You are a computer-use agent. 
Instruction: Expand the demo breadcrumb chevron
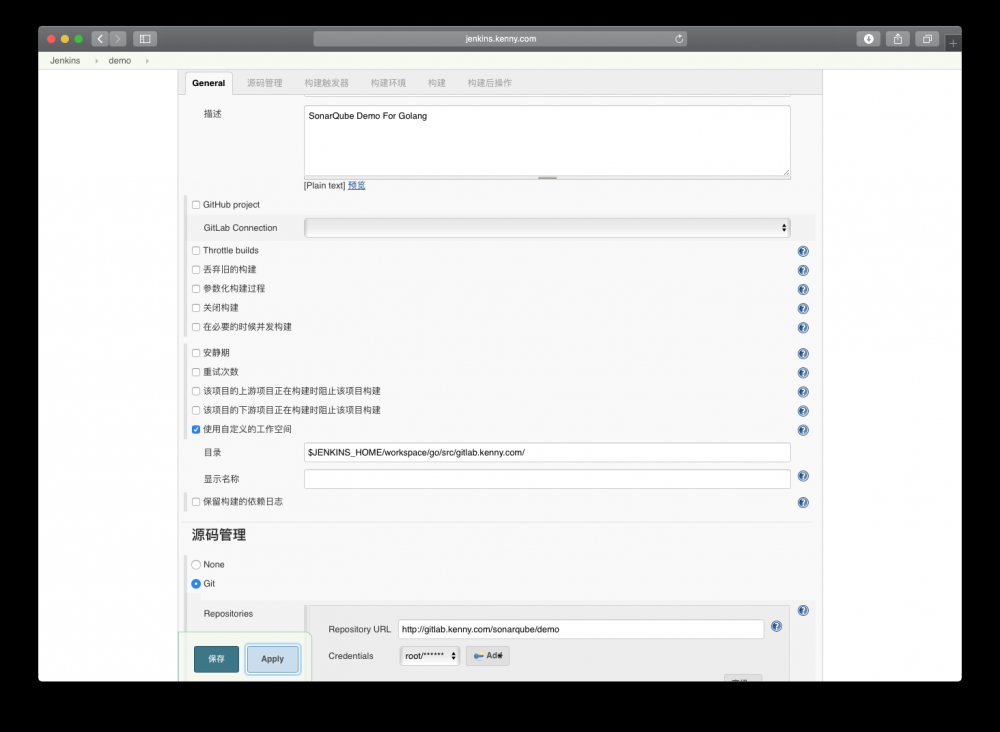(145, 60)
